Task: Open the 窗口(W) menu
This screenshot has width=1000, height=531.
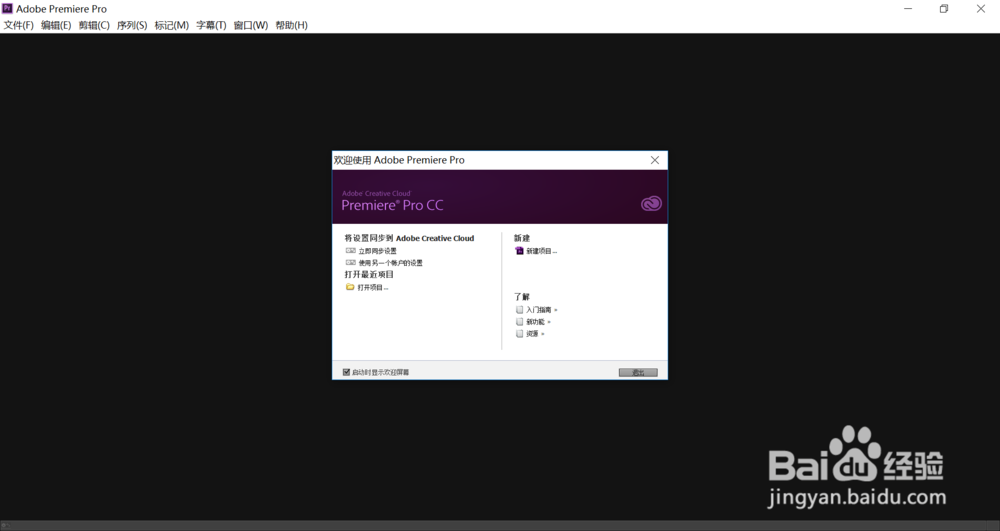Action: 251,25
